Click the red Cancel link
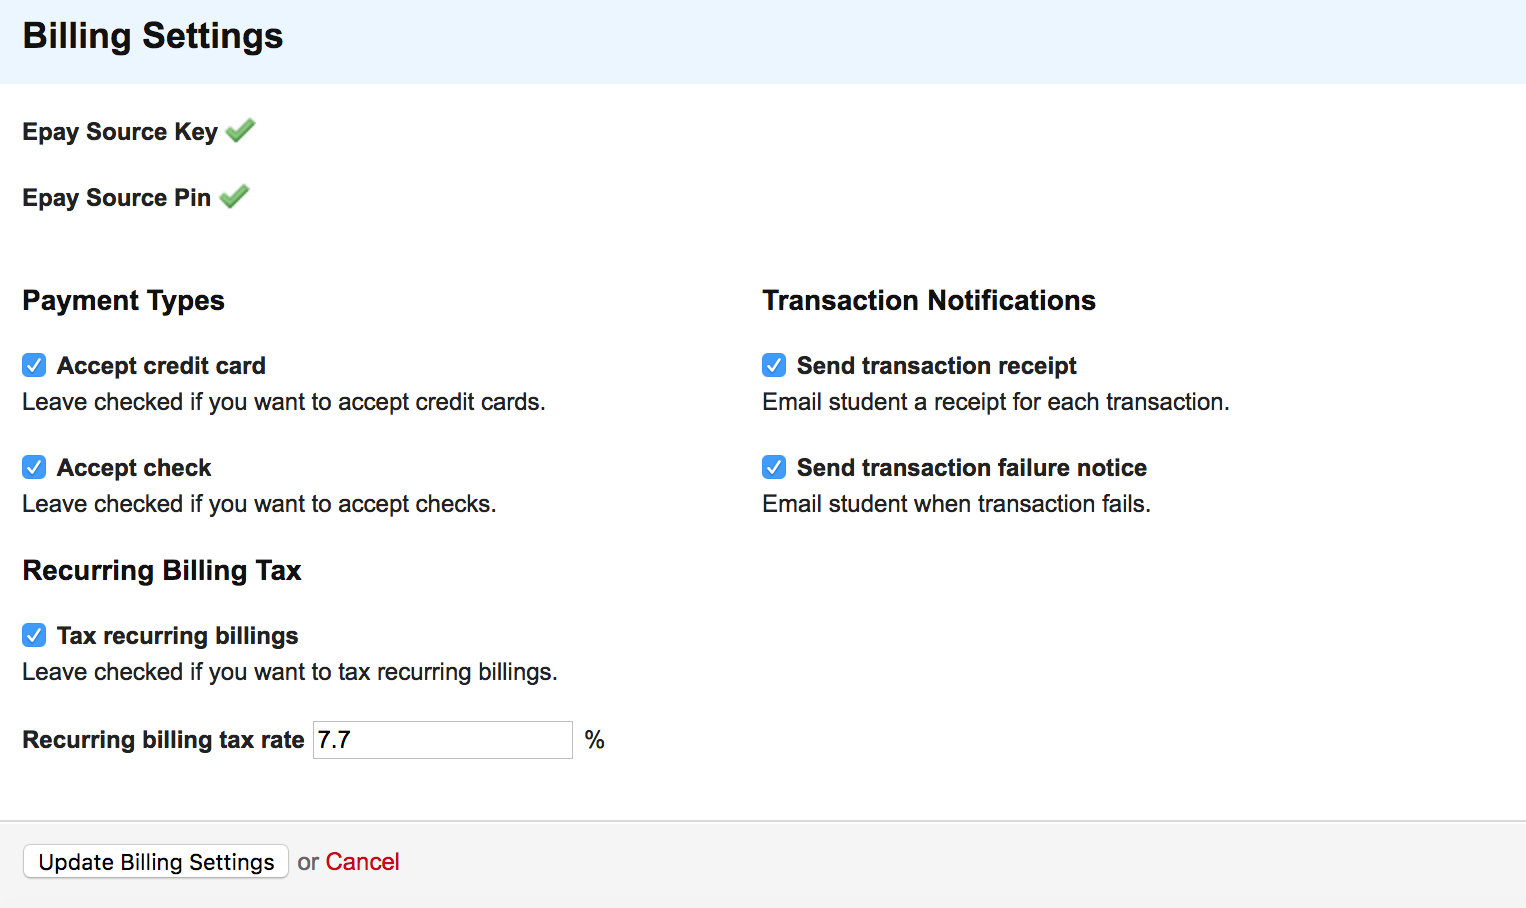This screenshot has width=1526, height=908. tap(362, 862)
